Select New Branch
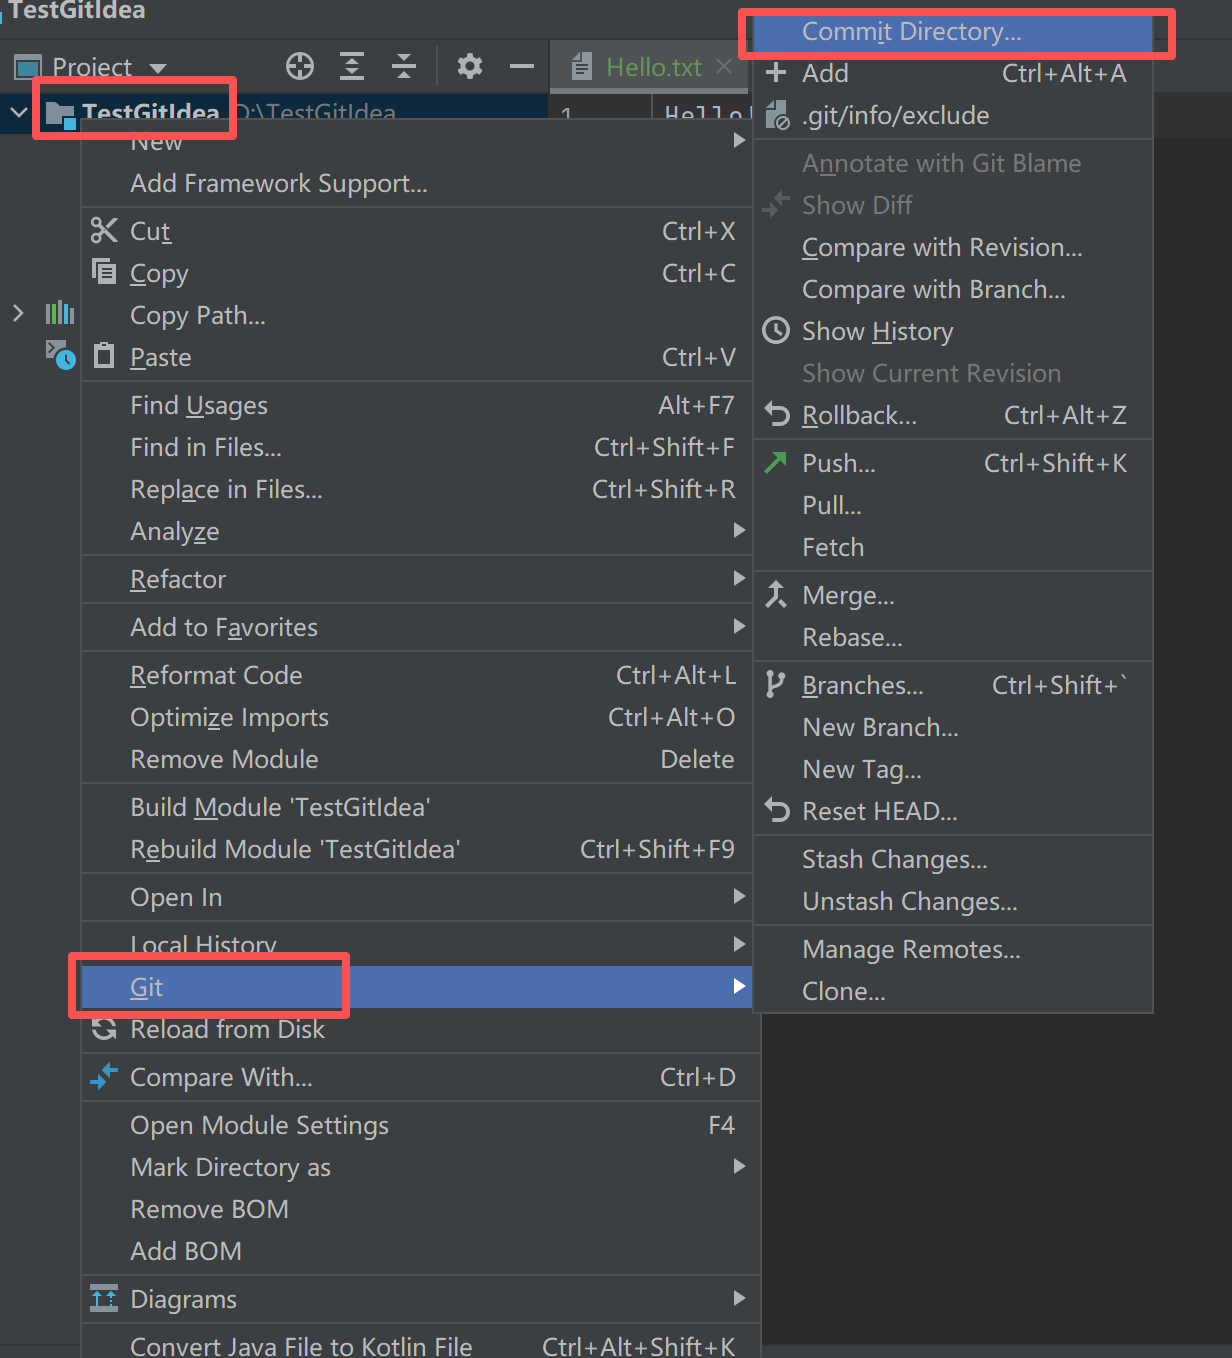1232x1358 pixels. point(953,727)
